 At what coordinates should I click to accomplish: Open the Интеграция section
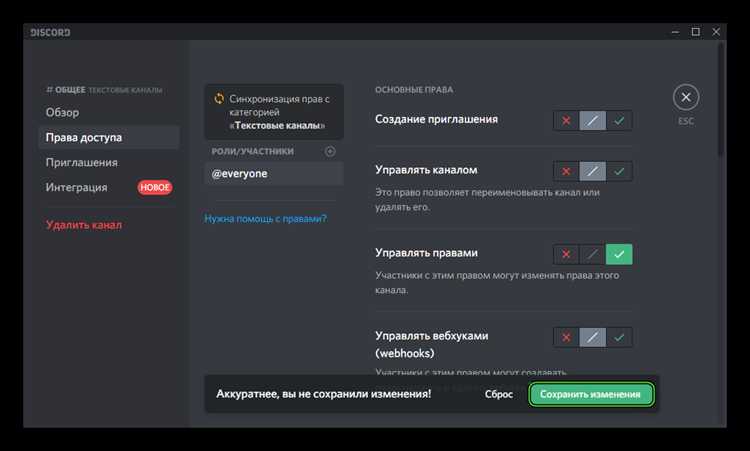pos(109,187)
